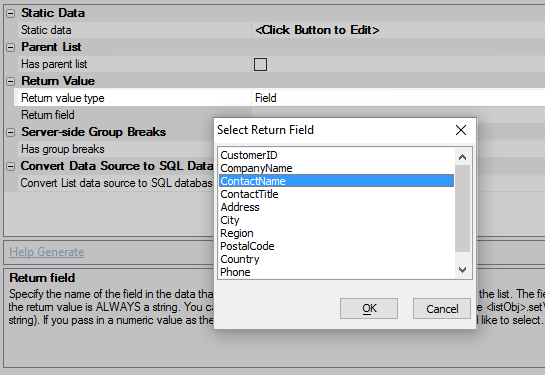Screen dimensions: 545x375
Task: Collapse the Return Value section
Action: pos(11,82)
